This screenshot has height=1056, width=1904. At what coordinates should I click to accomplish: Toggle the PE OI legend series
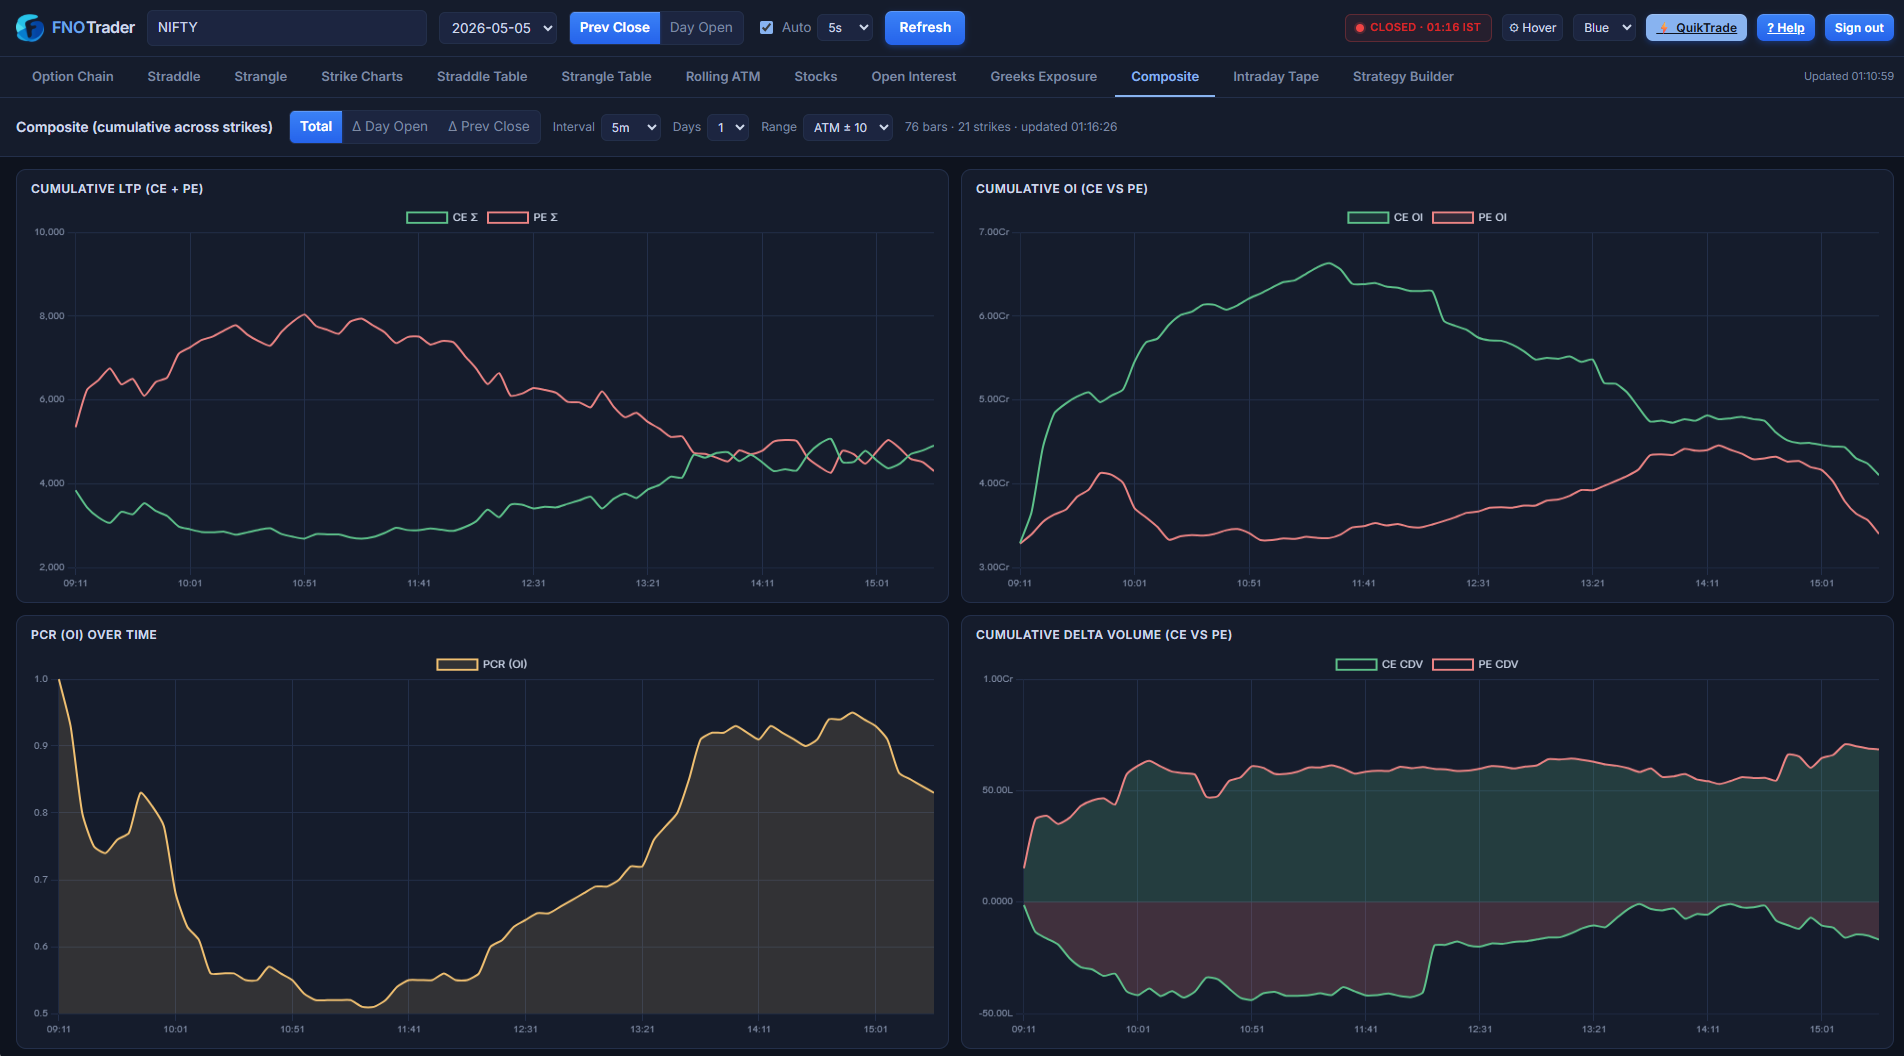coord(1470,217)
